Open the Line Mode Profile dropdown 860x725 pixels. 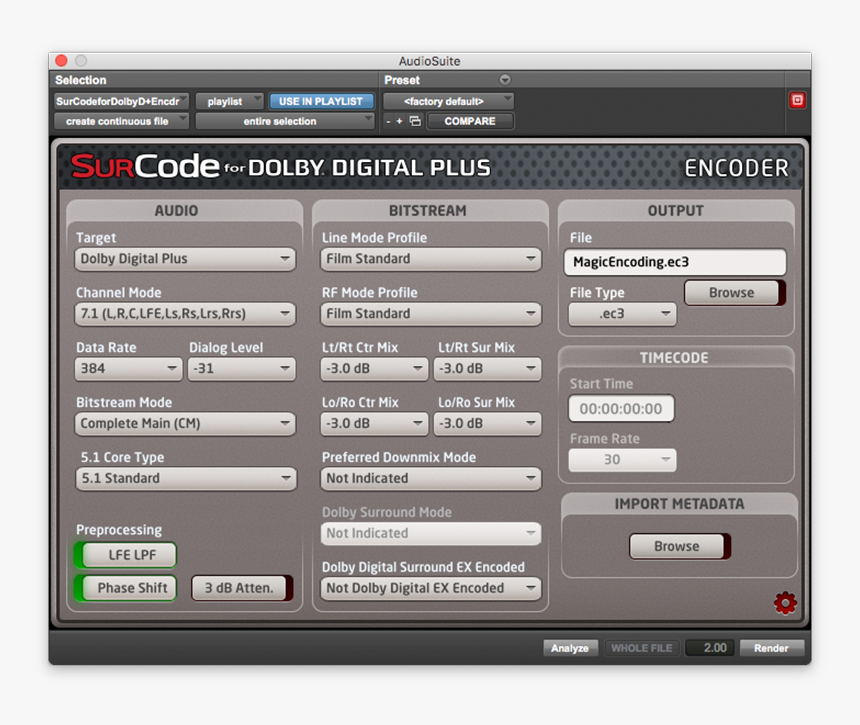(431, 259)
